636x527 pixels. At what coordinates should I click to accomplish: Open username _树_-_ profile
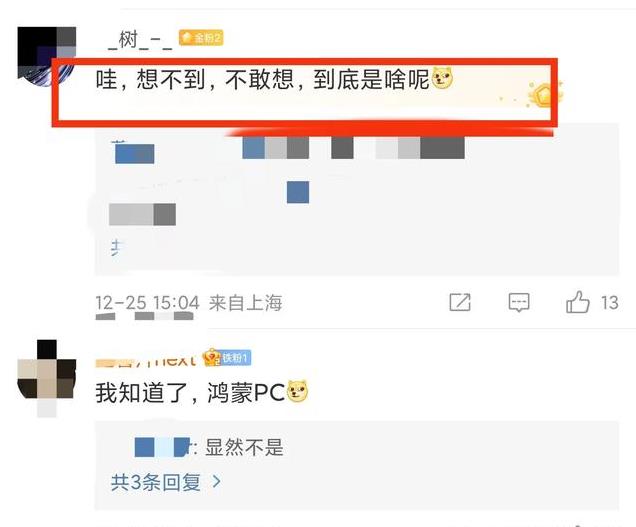tap(140, 40)
